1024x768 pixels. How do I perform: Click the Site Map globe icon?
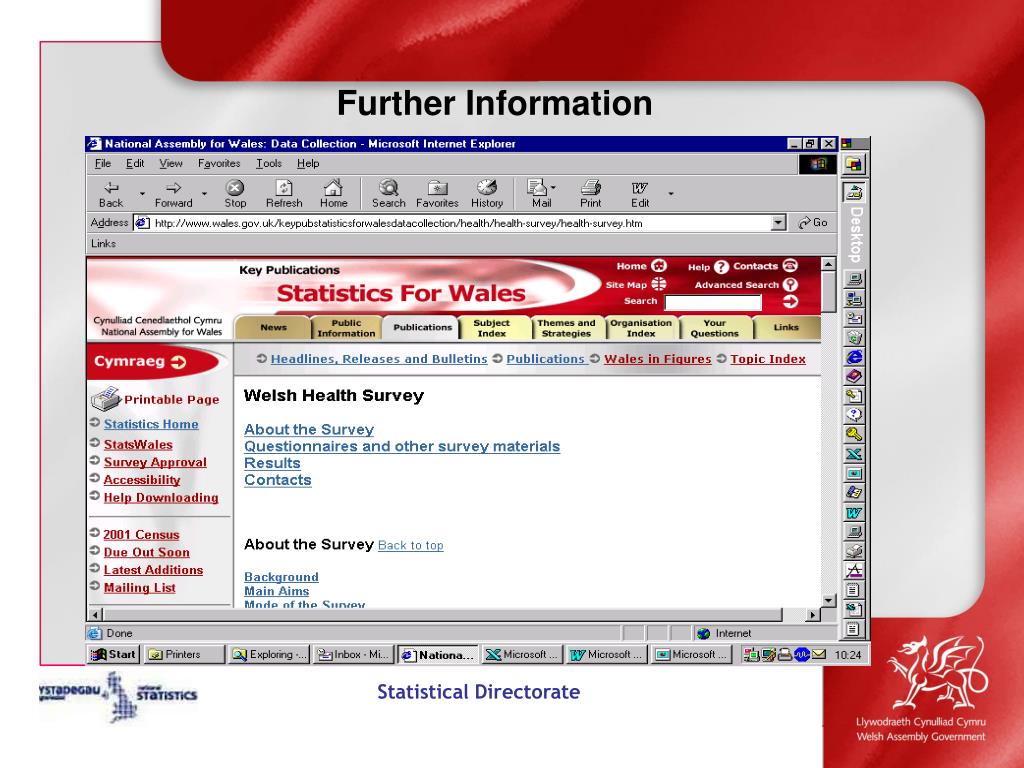(x=659, y=284)
